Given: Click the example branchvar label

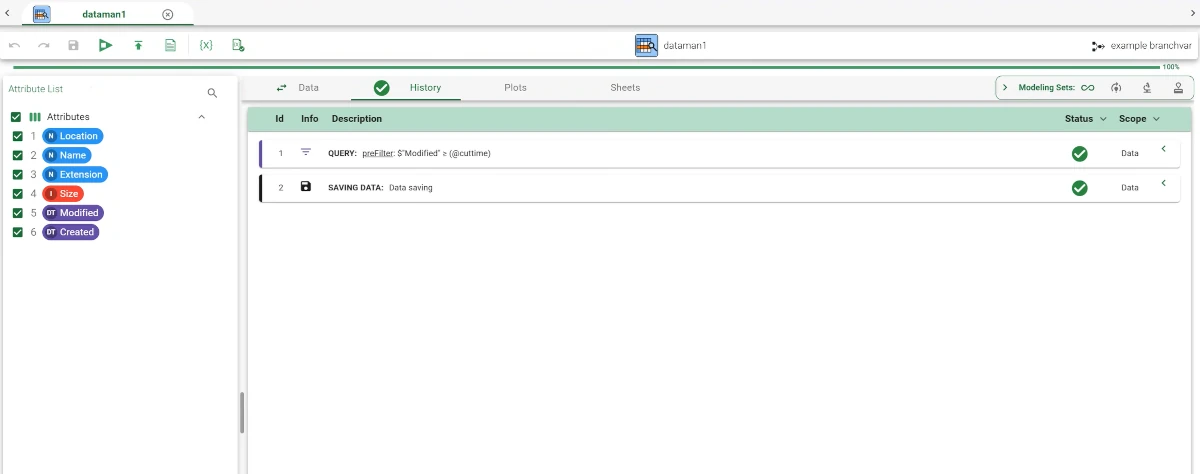Looking at the screenshot, I should coord(1151,46).
